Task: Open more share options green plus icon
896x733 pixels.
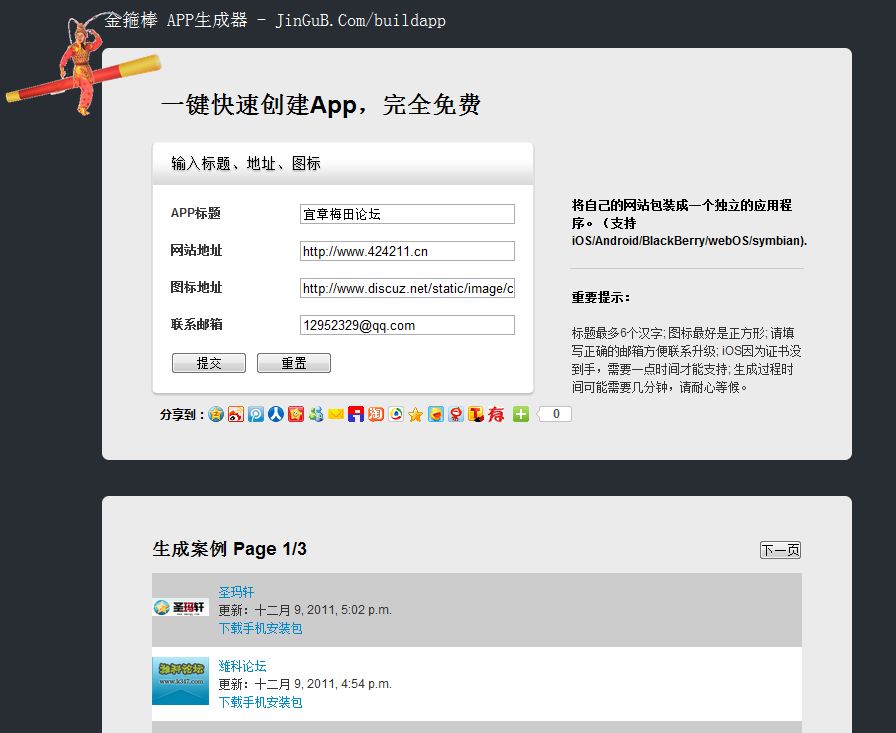Action: point(521,414)
